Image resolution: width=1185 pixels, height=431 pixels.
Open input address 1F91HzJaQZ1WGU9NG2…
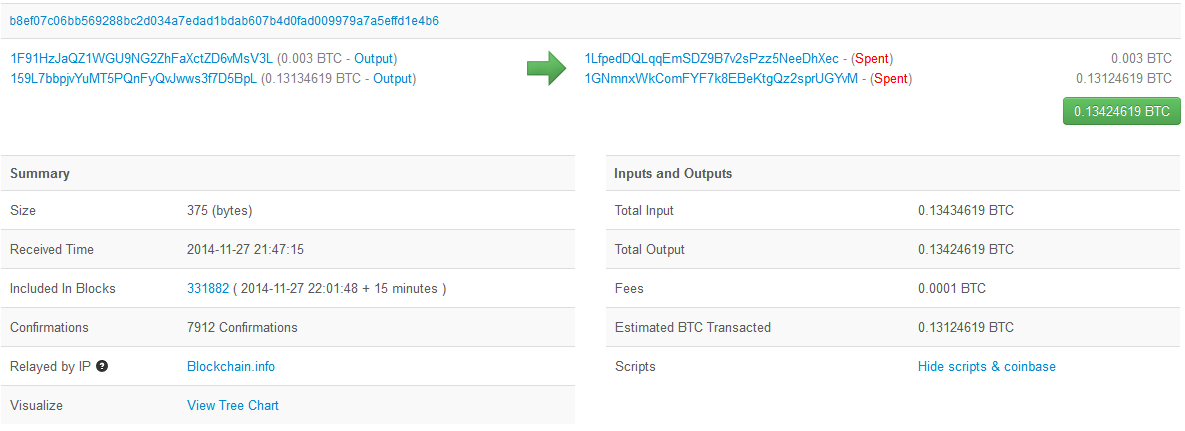pos(141,58)
